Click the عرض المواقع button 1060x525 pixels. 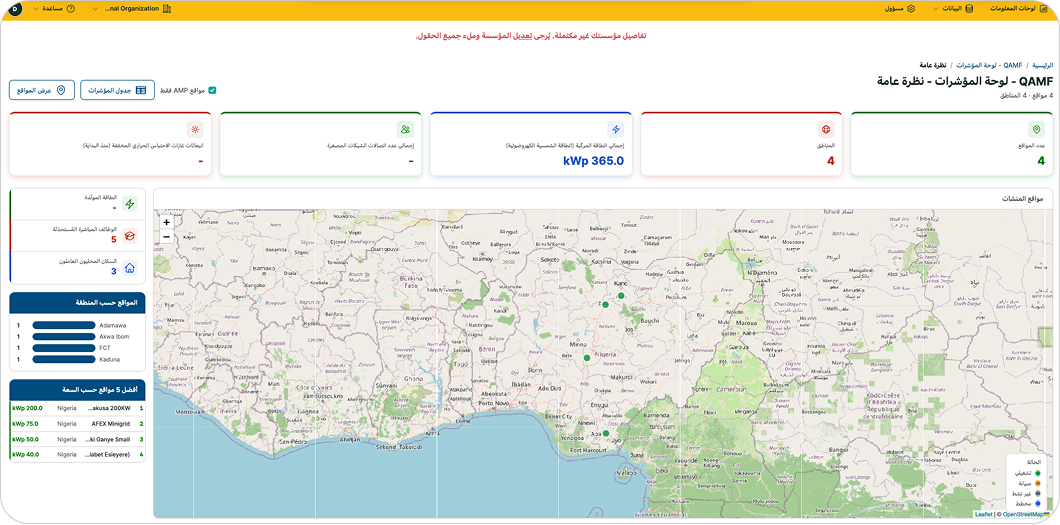point(42,90)
